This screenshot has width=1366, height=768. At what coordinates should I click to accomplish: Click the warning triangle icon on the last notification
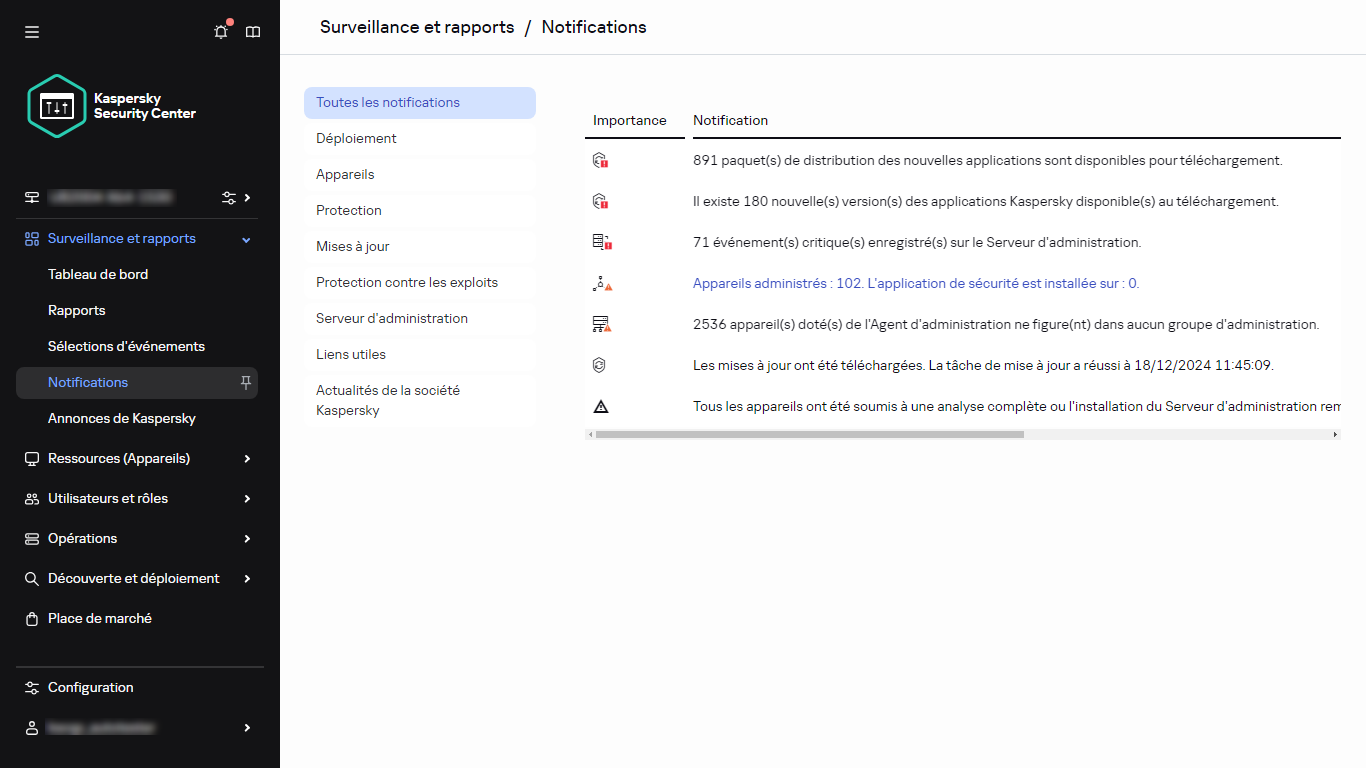[599, 405]
